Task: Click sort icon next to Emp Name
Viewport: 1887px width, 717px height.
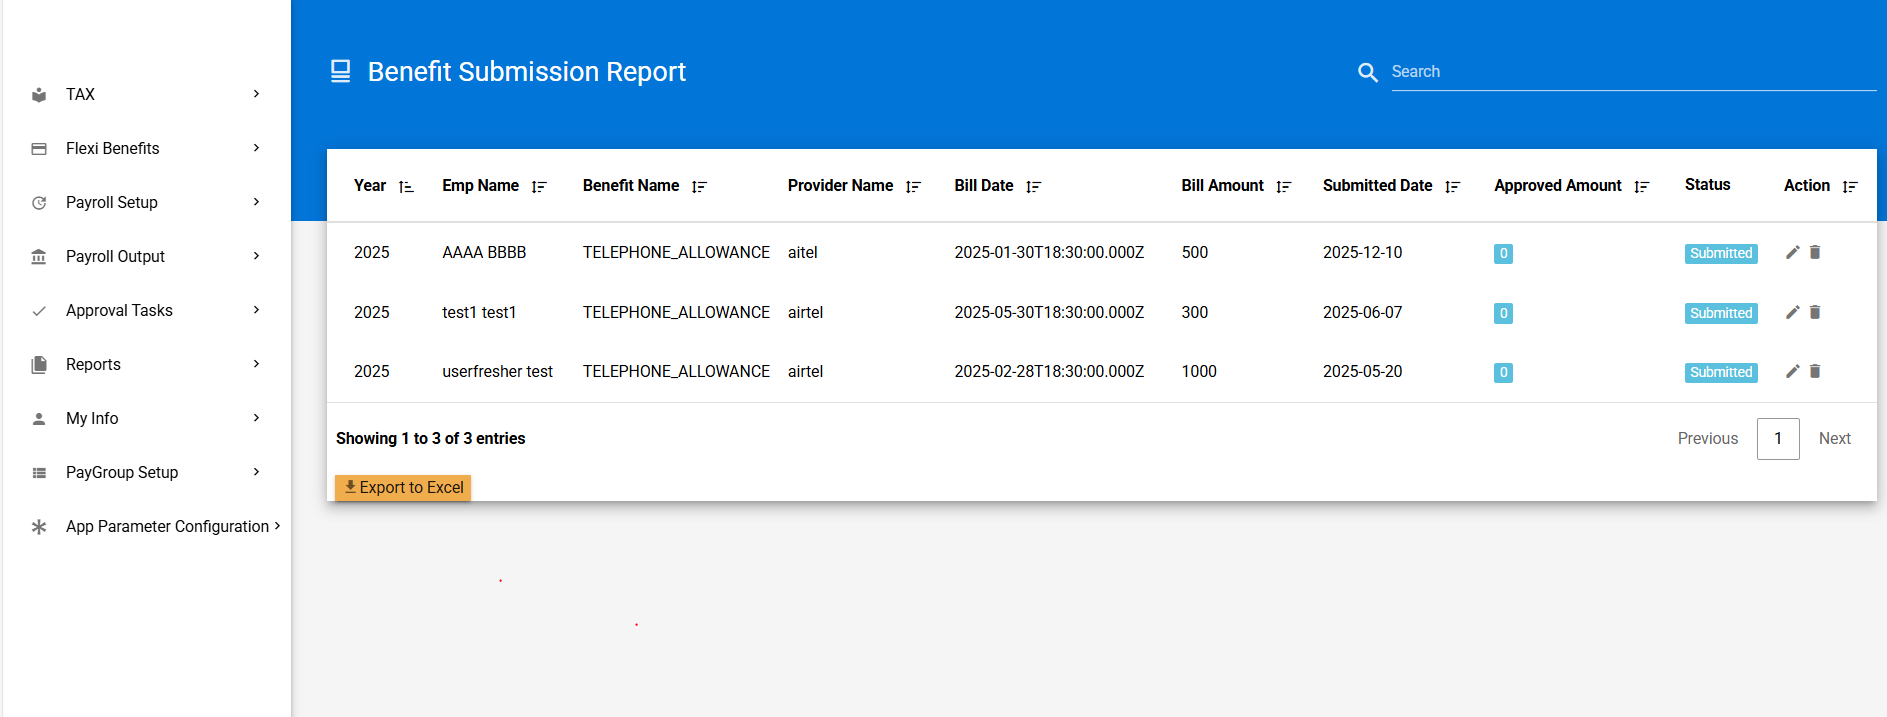Action: (x=539, y=187)
